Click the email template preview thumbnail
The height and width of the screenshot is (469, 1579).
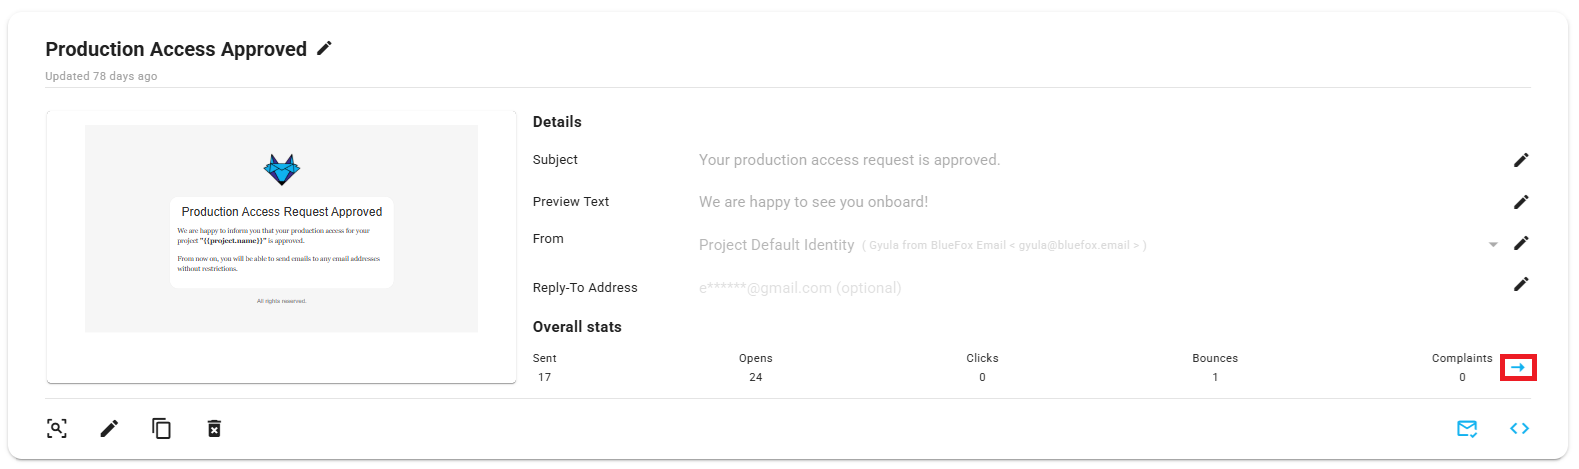[x=281, y=229]
